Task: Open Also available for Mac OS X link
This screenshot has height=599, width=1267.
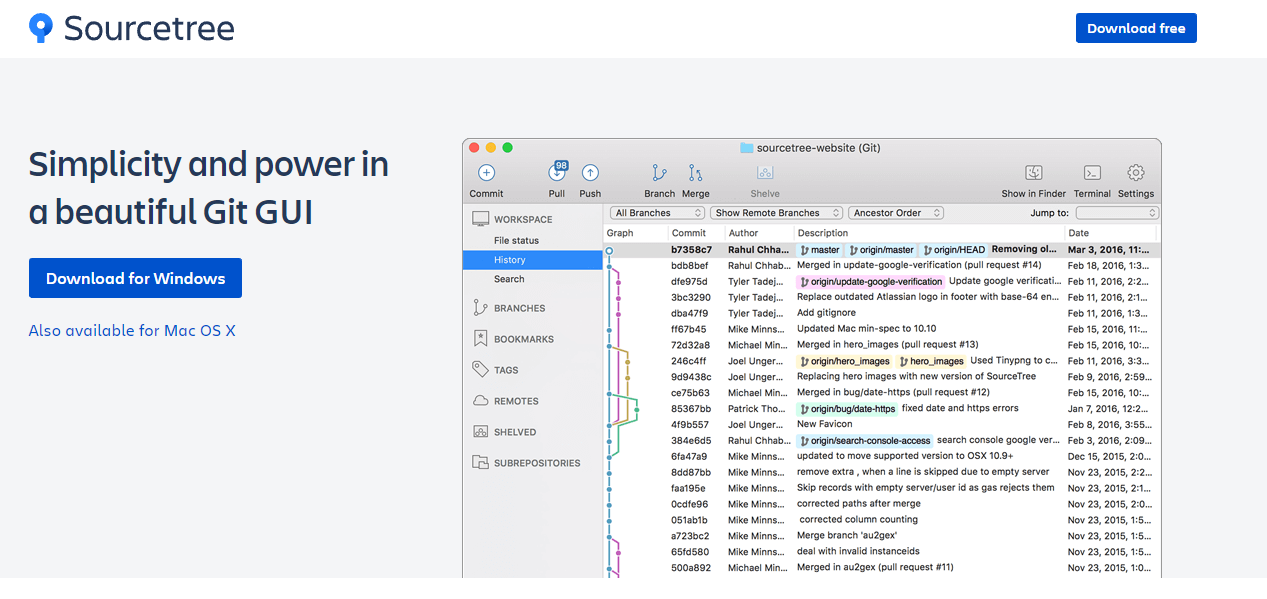Action: (132, 330)
